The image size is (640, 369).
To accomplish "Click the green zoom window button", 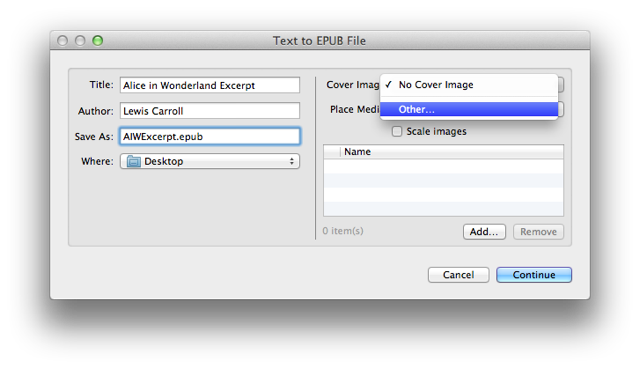I will point(98,40).
